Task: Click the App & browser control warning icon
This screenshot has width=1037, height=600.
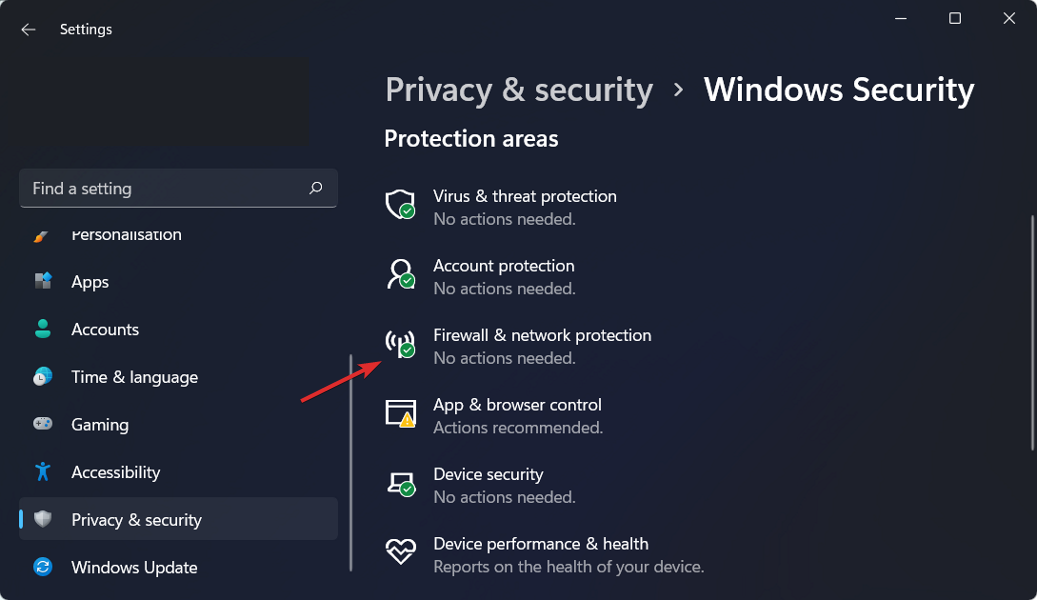Action: tap(400, 414)
